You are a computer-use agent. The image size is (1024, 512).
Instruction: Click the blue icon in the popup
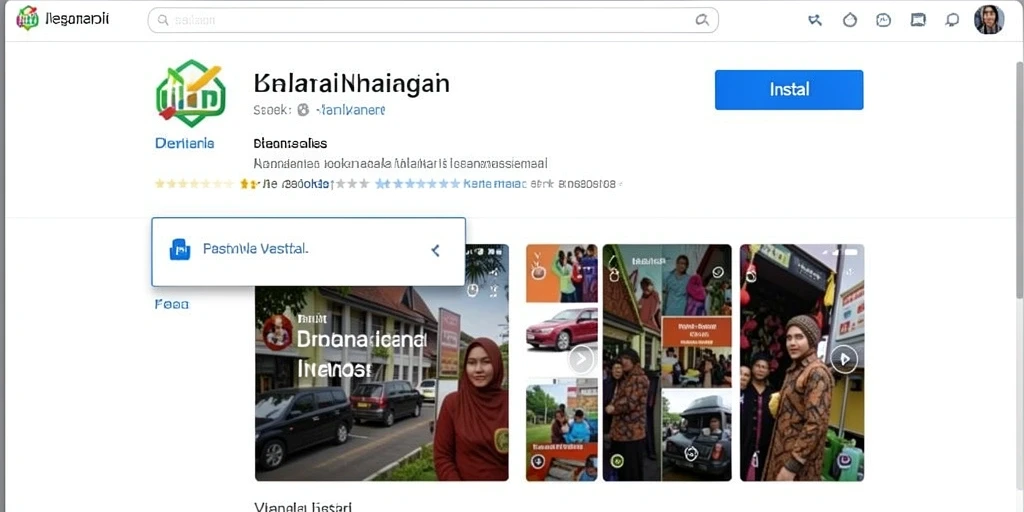pos(180,249)
